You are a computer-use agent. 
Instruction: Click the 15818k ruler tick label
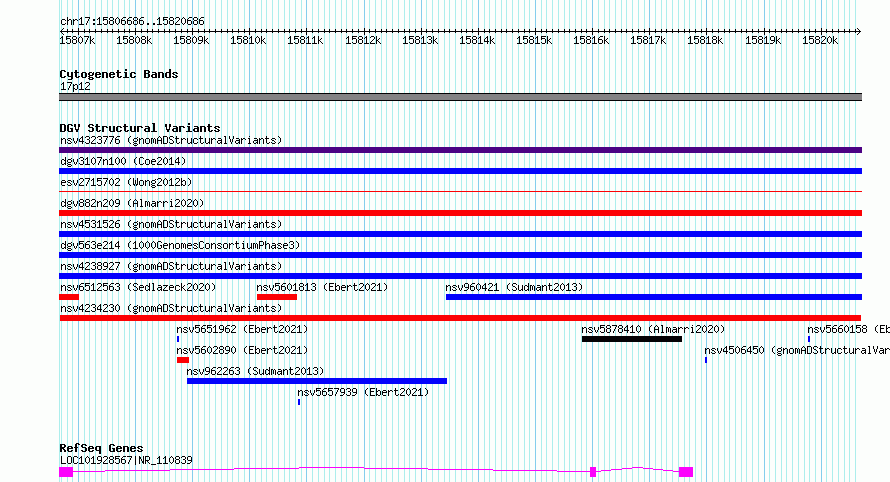[x=705, y=40]
